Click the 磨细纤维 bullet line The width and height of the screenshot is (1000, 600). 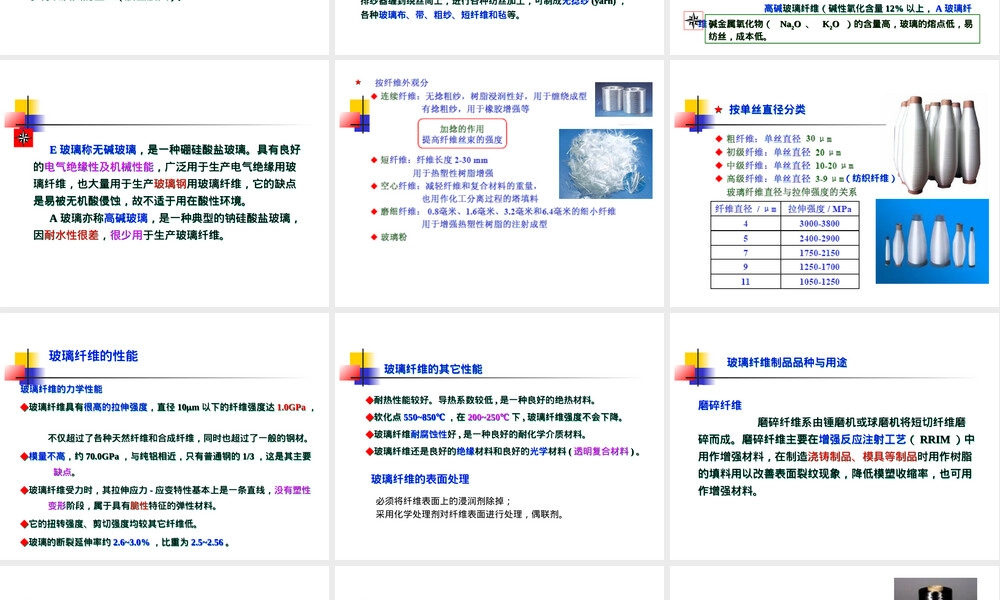coord(494,211)
